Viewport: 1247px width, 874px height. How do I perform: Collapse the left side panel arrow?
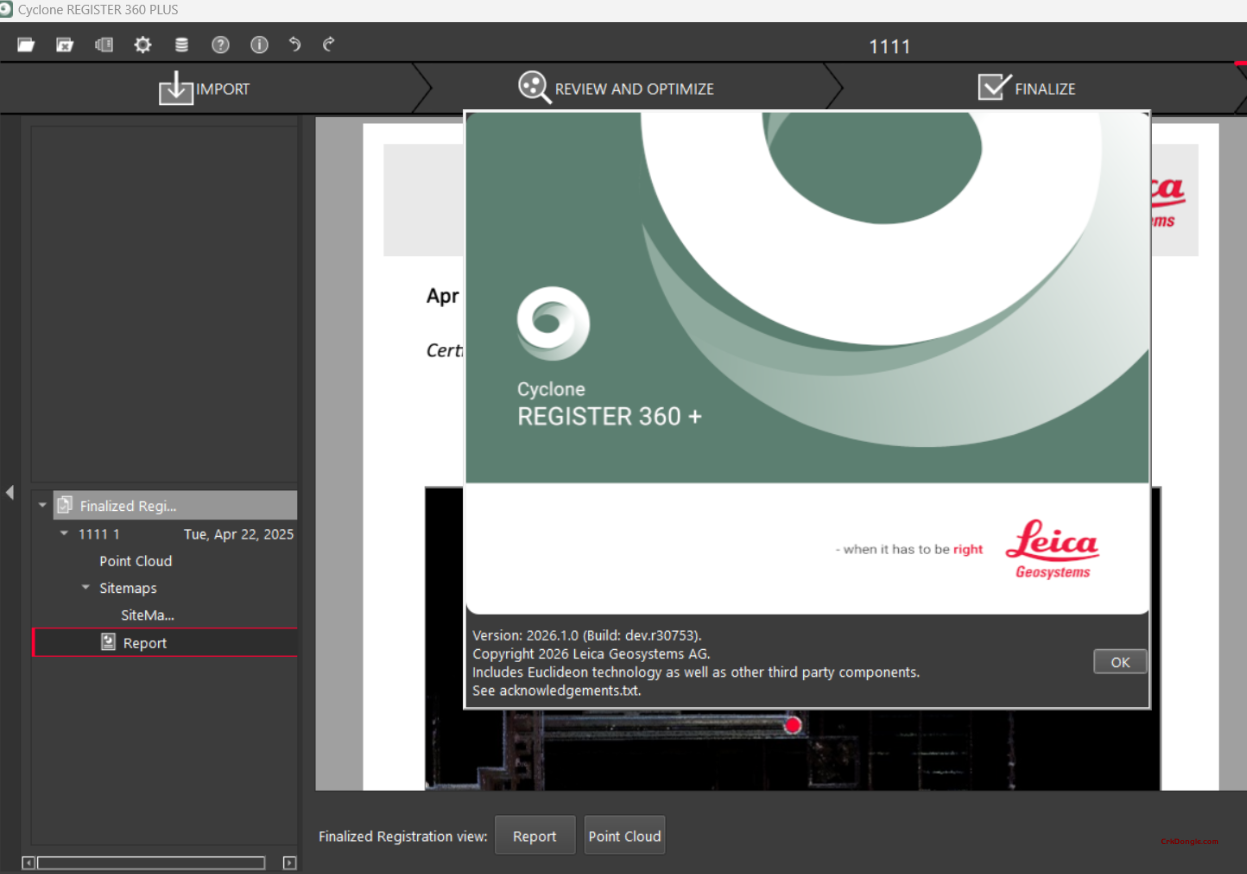click(9, 492)
